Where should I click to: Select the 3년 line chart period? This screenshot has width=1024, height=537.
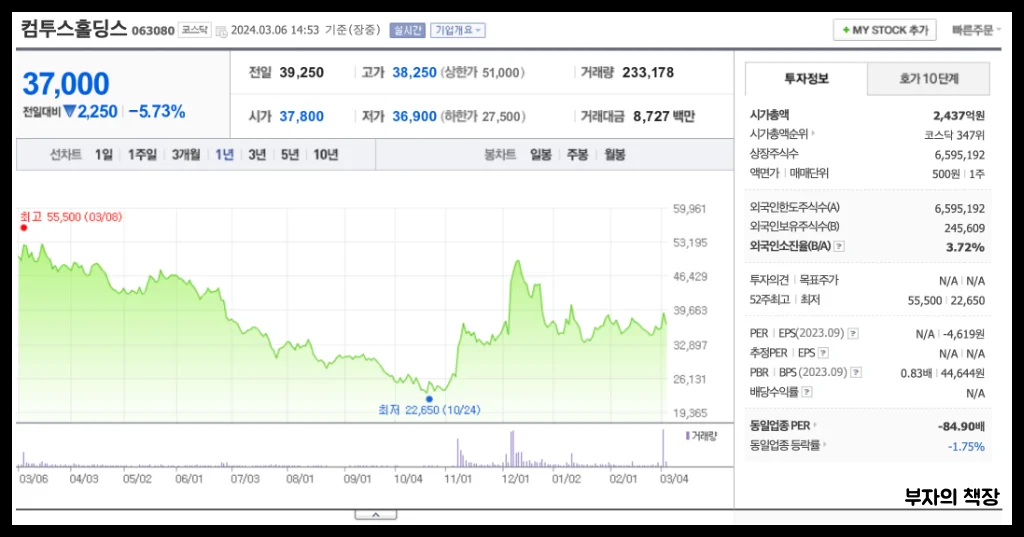click(x=257, y=155)
